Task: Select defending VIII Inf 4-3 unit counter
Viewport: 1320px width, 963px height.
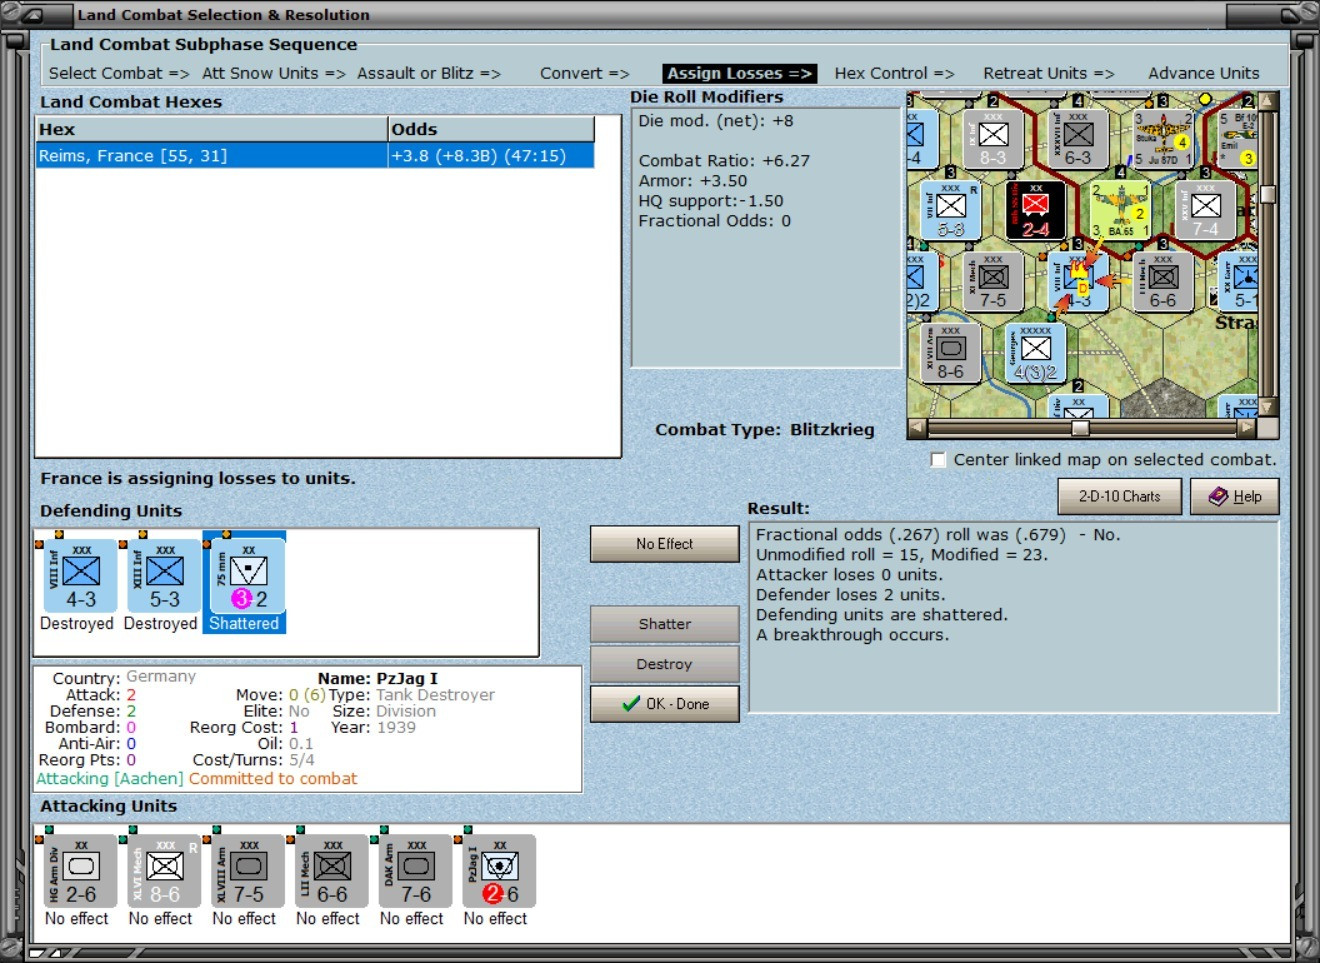Action: 80,576
